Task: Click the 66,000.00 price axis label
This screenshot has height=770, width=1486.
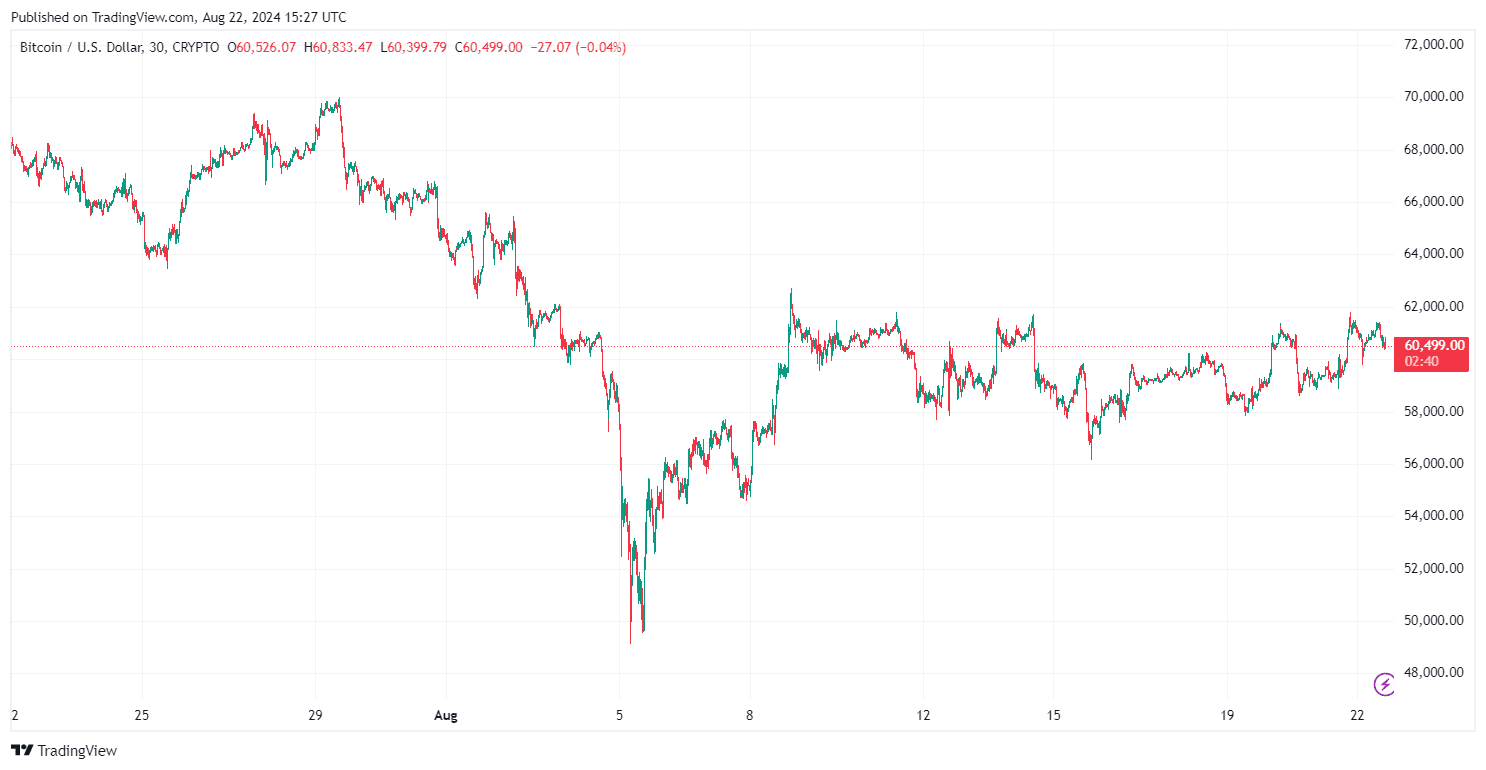Action: [x=1434, y=201]
